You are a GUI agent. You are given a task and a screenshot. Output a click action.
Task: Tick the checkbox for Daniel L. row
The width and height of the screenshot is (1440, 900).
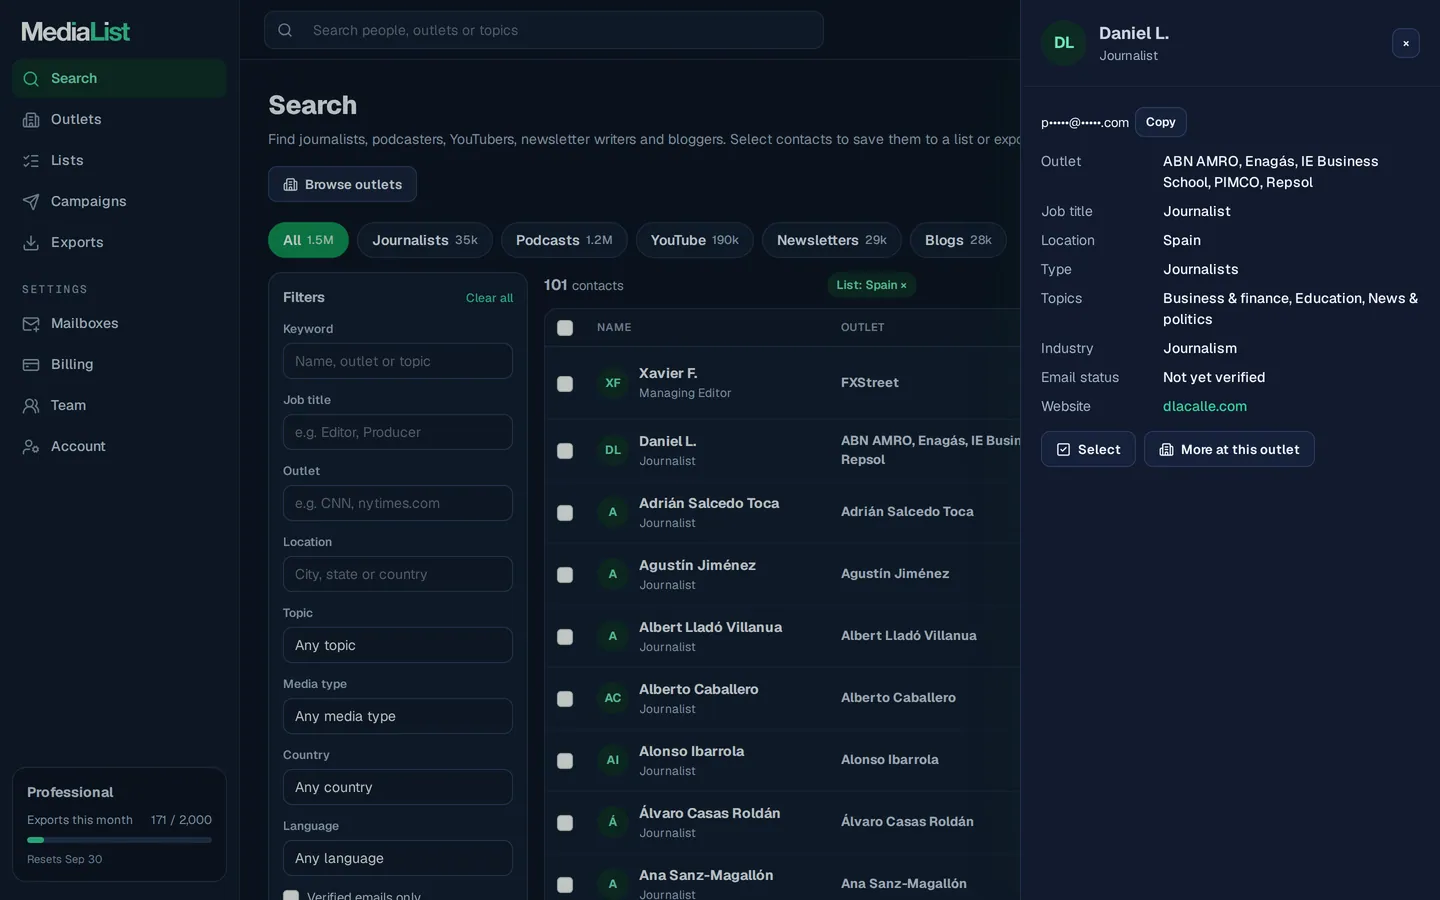(x=565, y=451)
